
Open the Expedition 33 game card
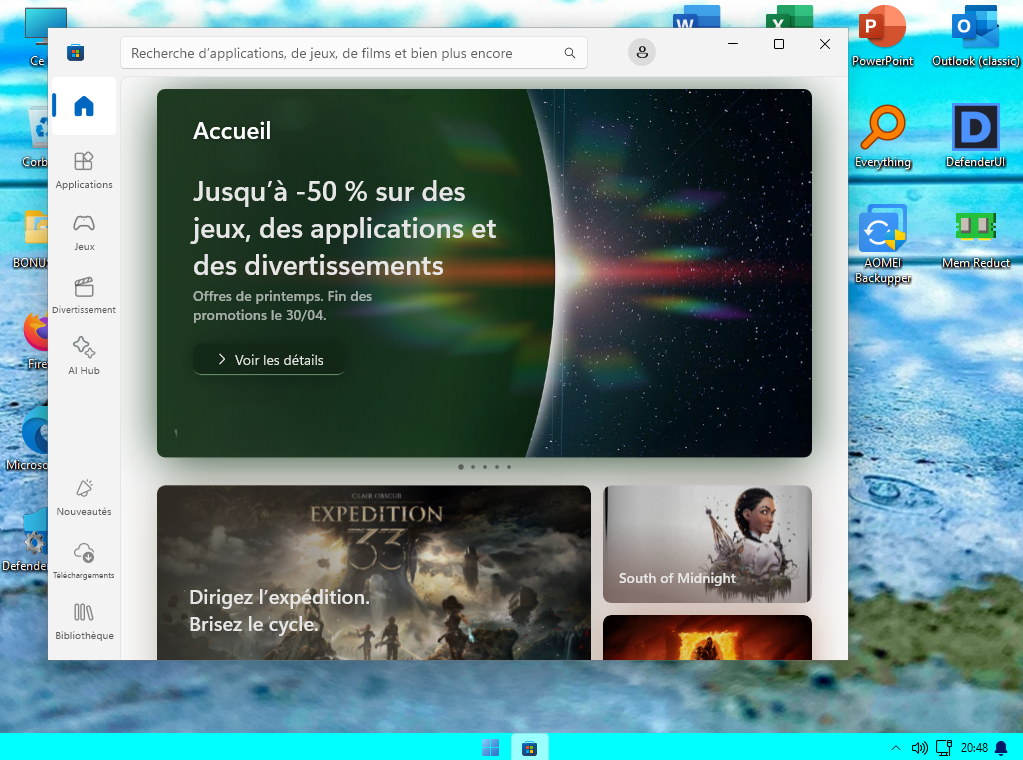374,572
